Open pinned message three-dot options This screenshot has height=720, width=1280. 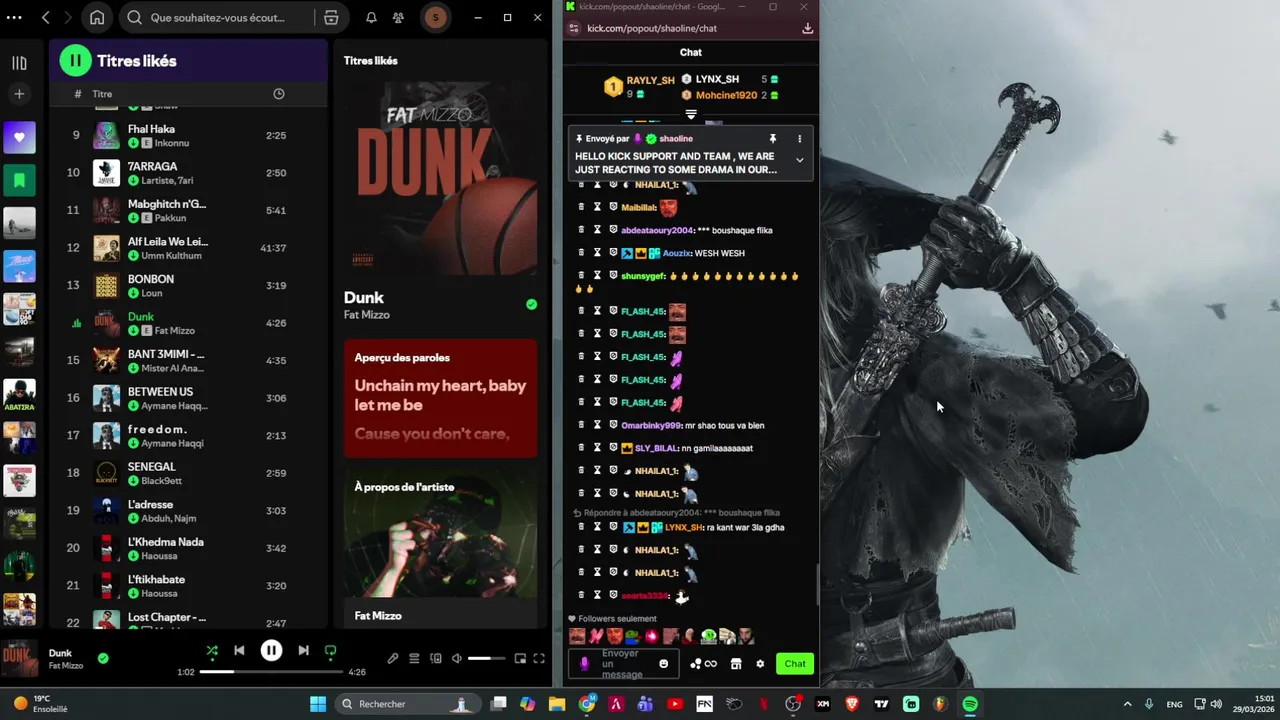click(799, 139)
